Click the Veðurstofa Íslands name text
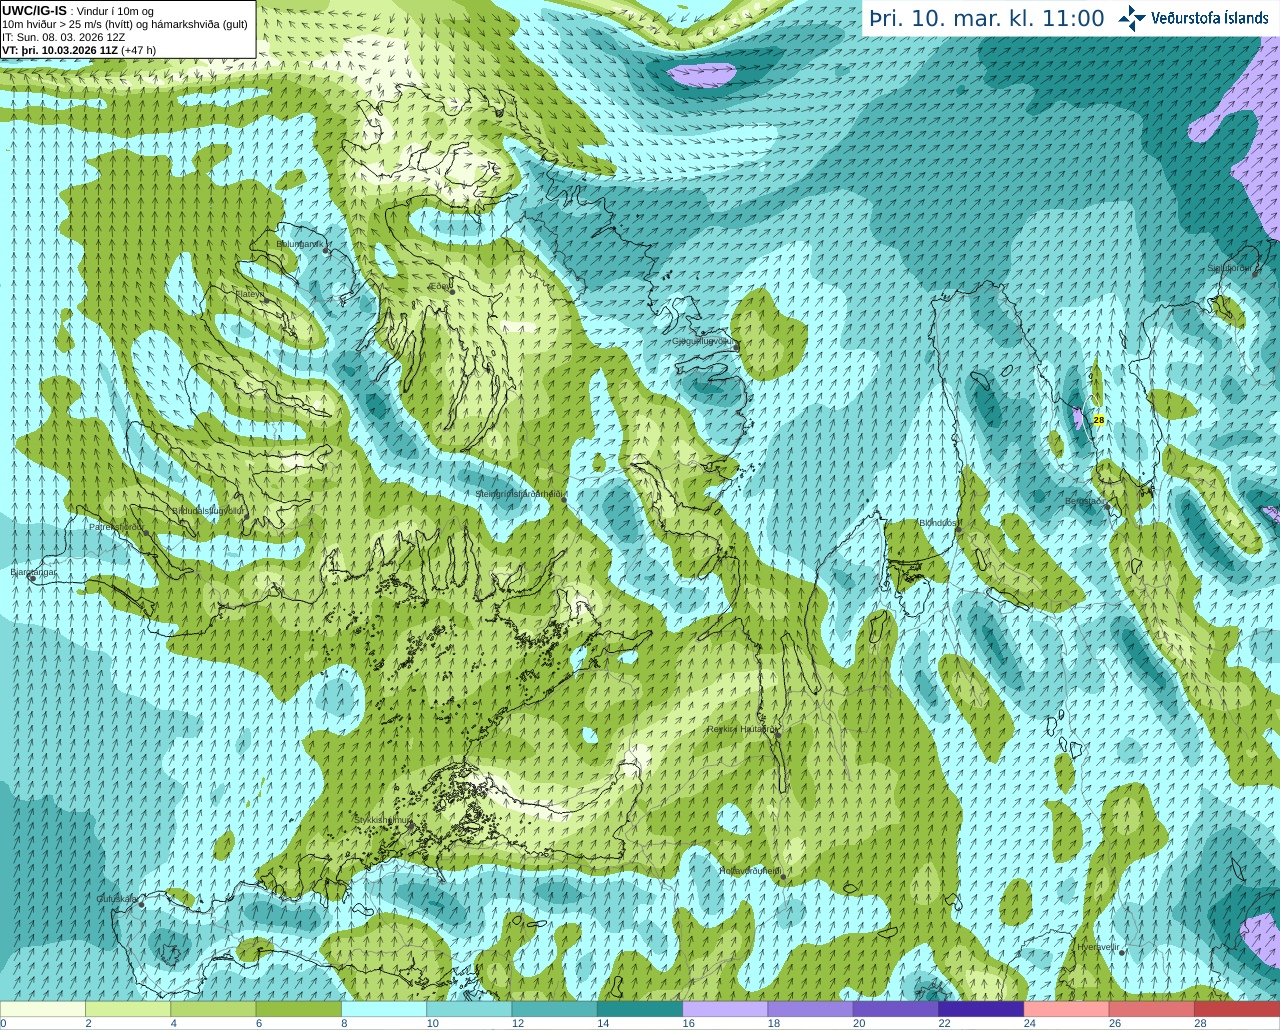 (1210, 18)
